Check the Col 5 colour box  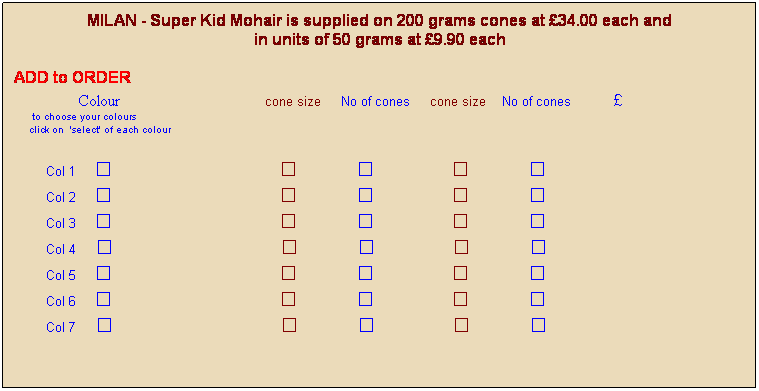click(103, 273)
